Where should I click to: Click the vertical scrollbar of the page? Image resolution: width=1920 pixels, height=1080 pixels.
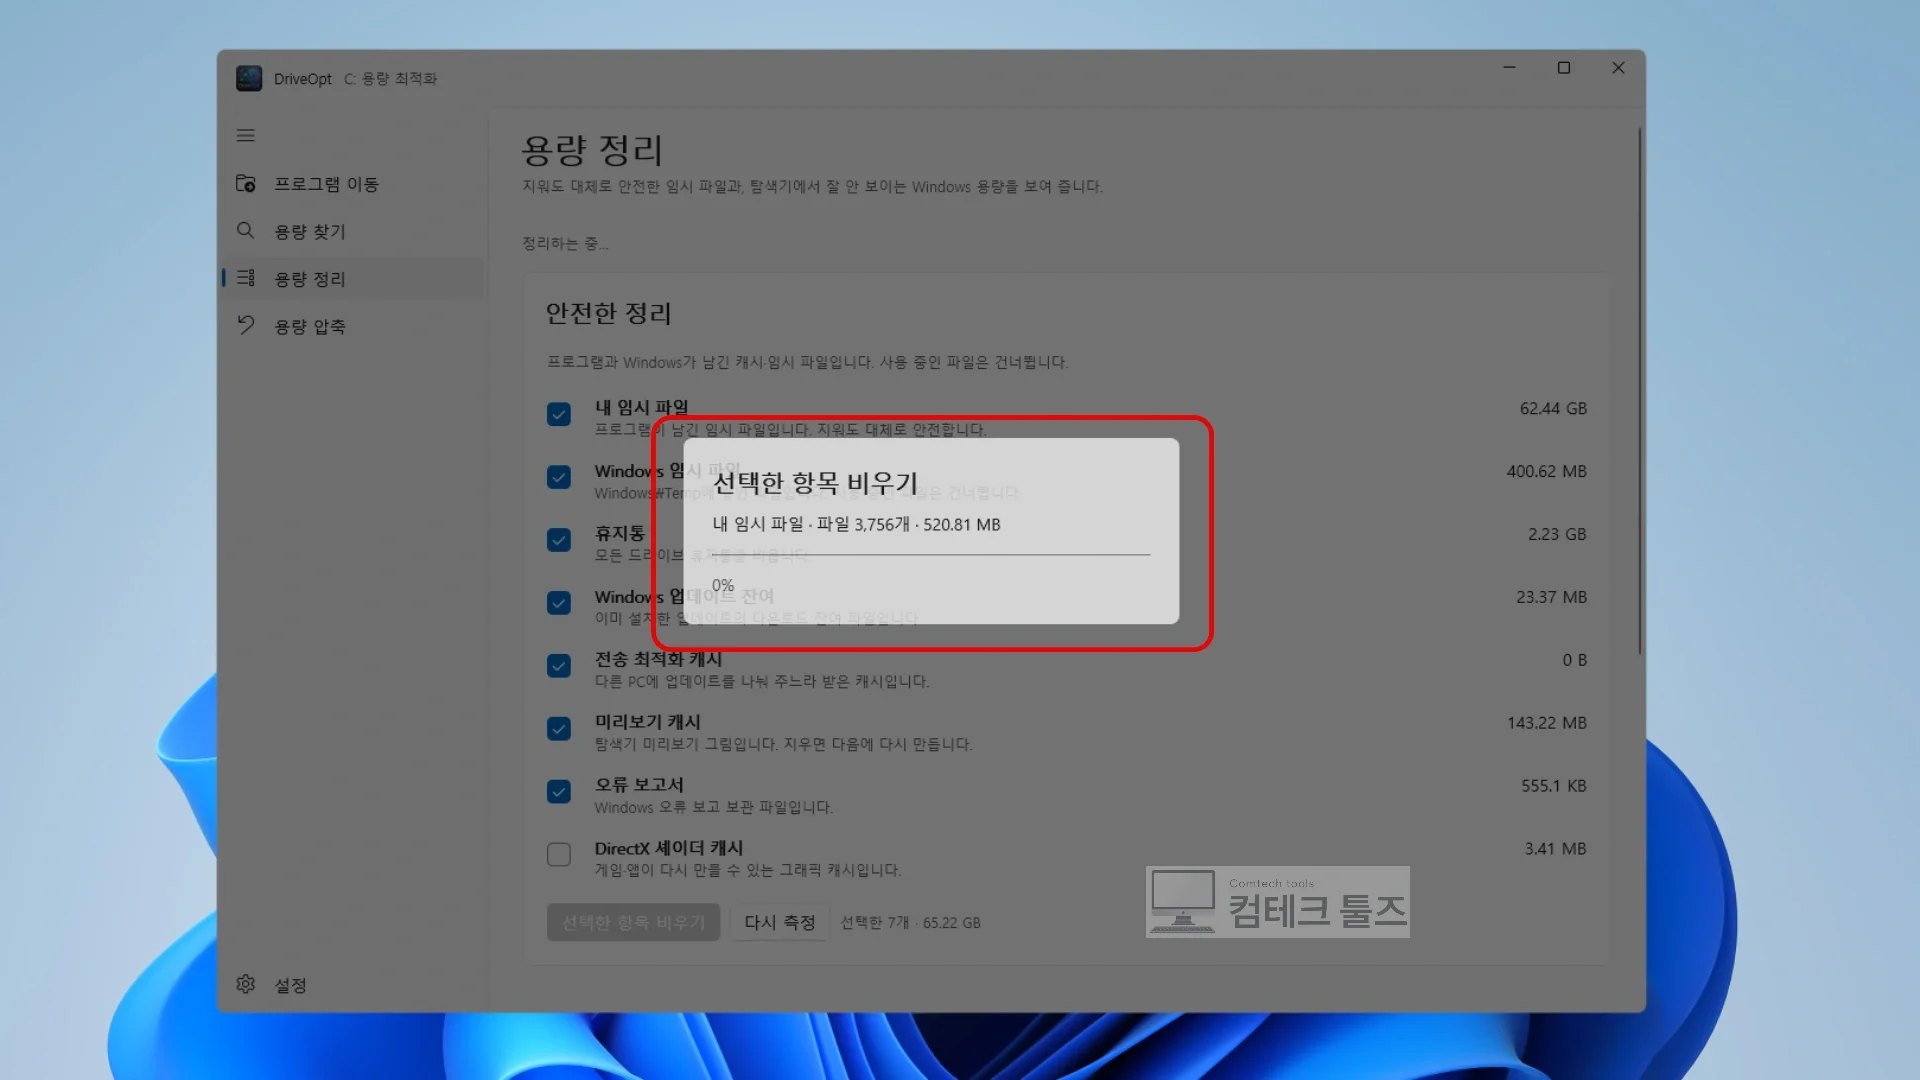pos(1640,392)
